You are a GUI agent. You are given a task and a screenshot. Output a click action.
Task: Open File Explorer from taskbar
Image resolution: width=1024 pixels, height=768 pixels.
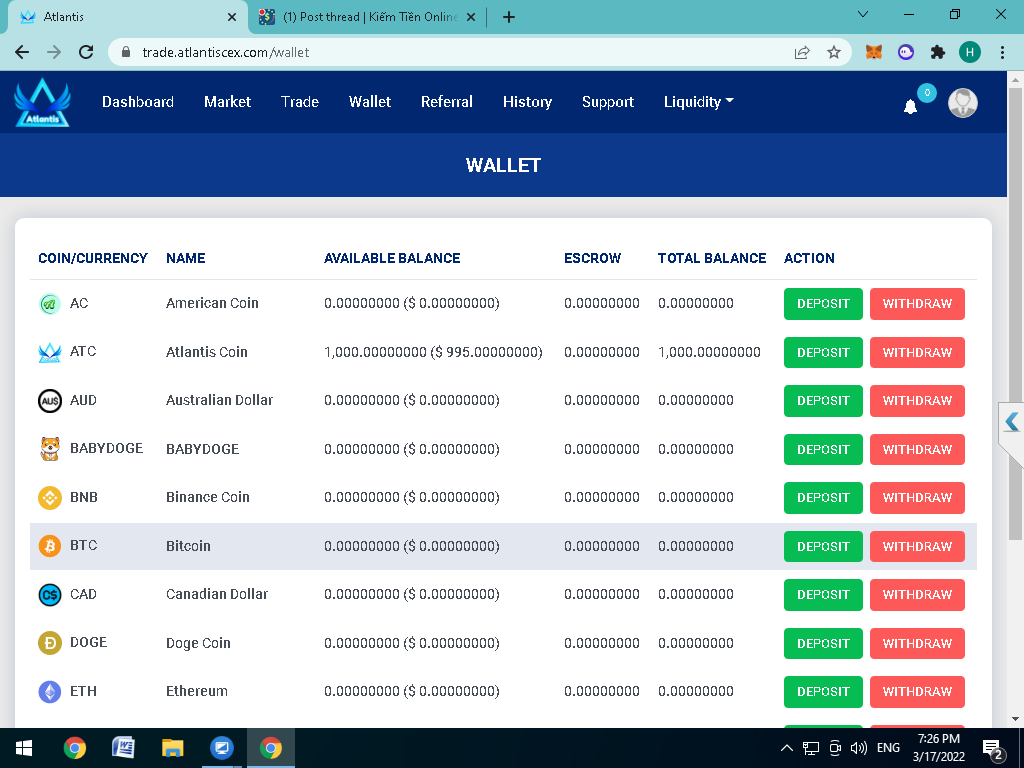172,748
